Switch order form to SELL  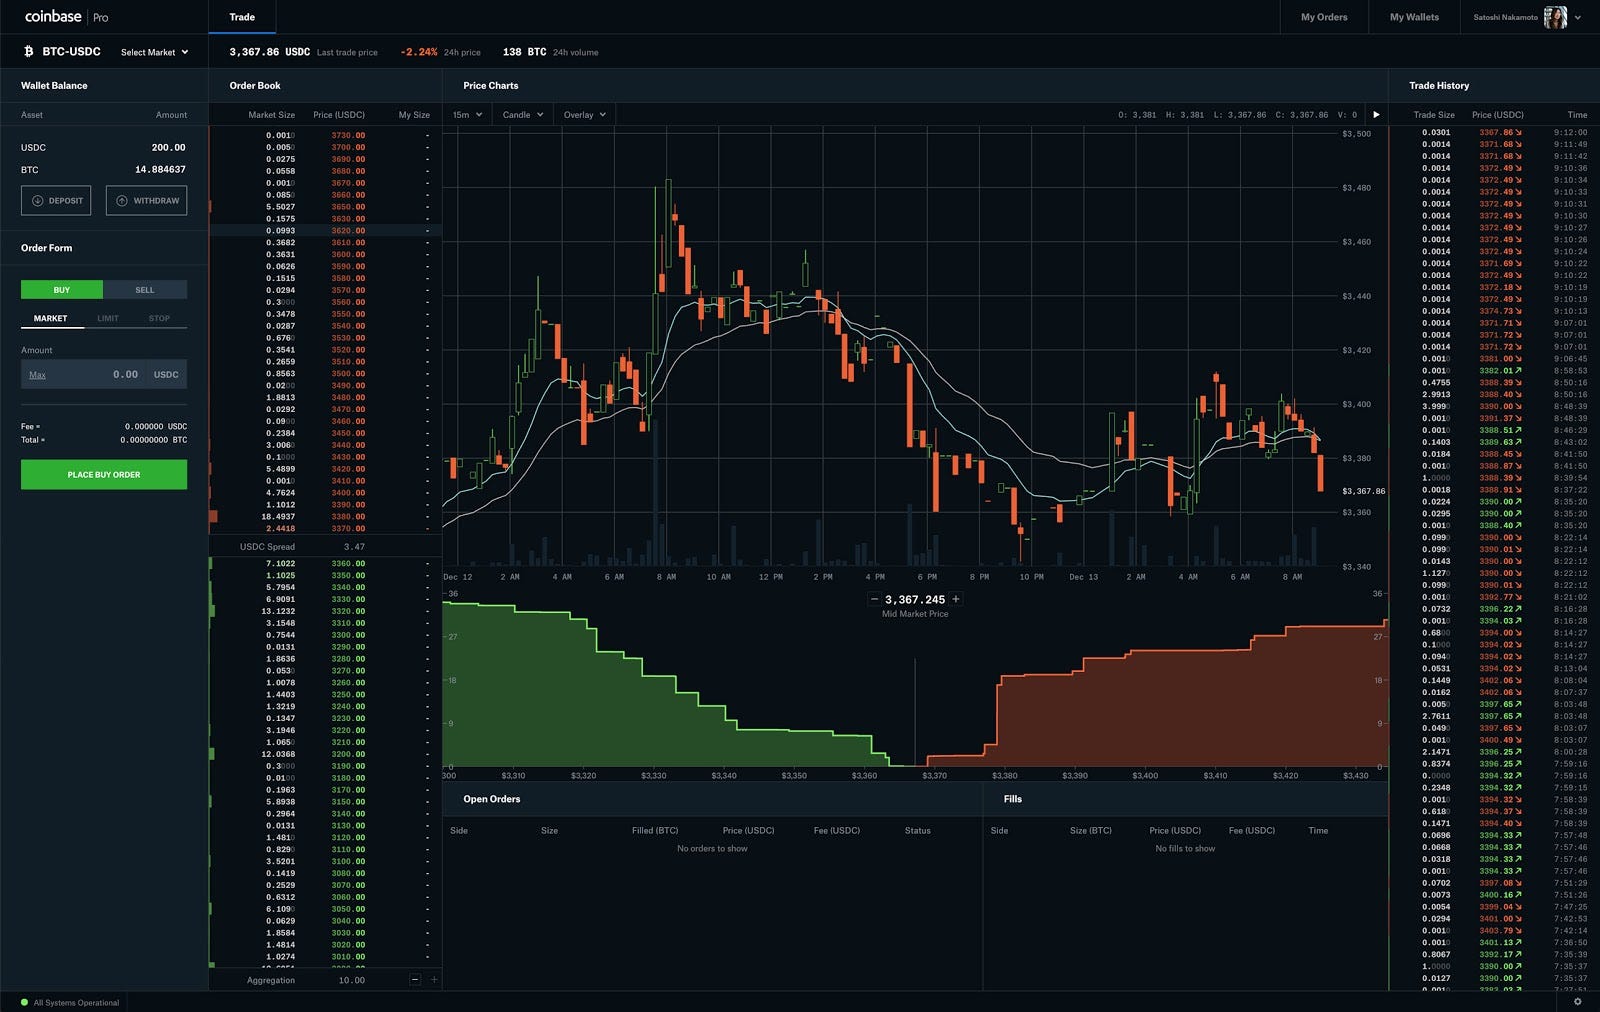(145, 290)
